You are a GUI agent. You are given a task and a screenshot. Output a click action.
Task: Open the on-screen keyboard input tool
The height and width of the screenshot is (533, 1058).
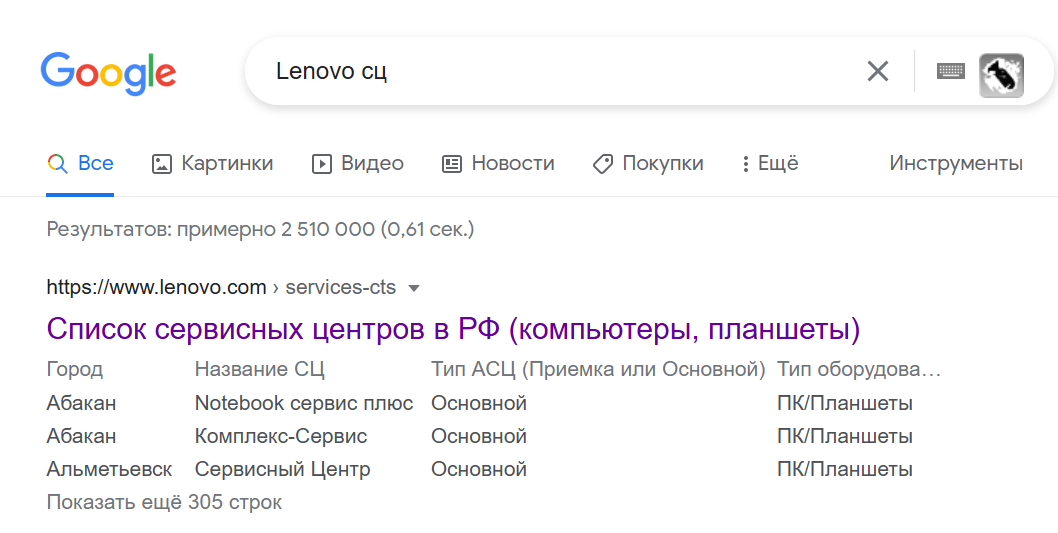pyautogui.click(x=950, y=71)
